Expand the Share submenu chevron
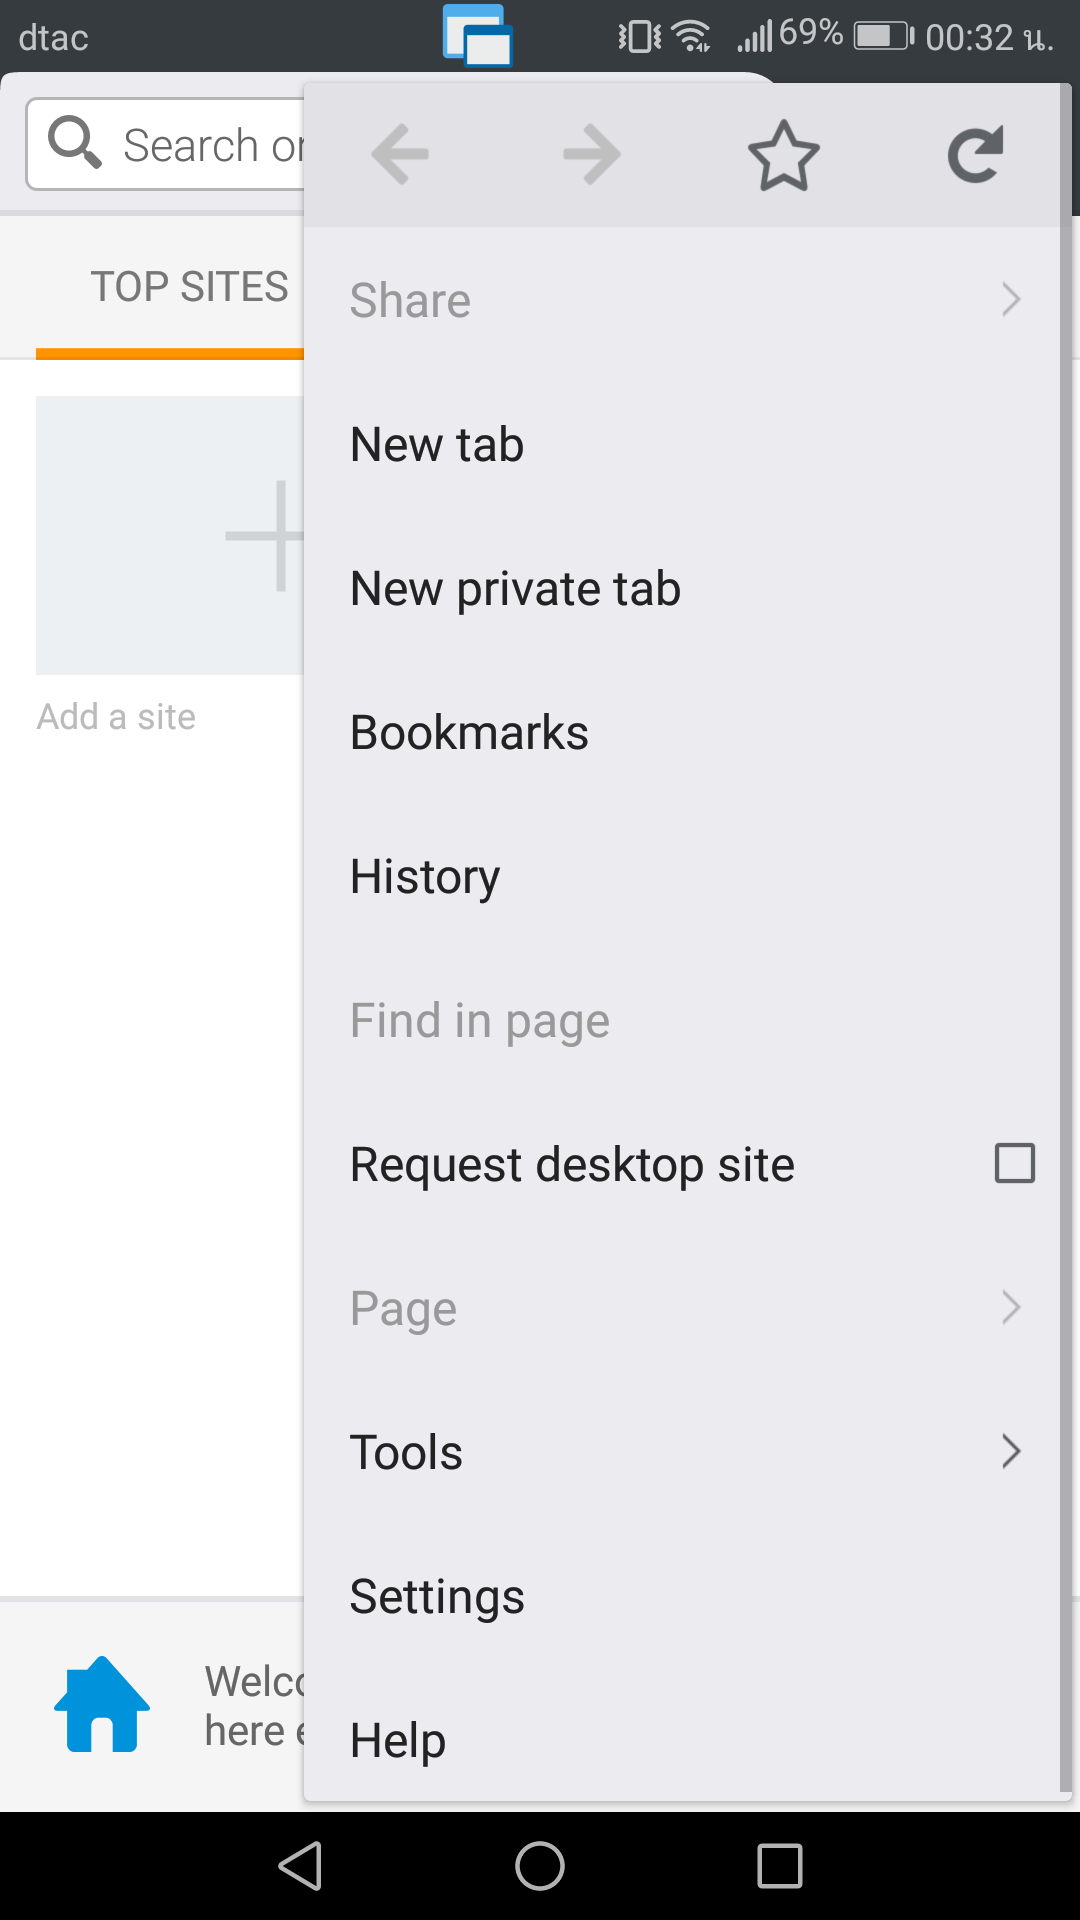This screenshot has width=1080, height=1920. point(1011,300)
